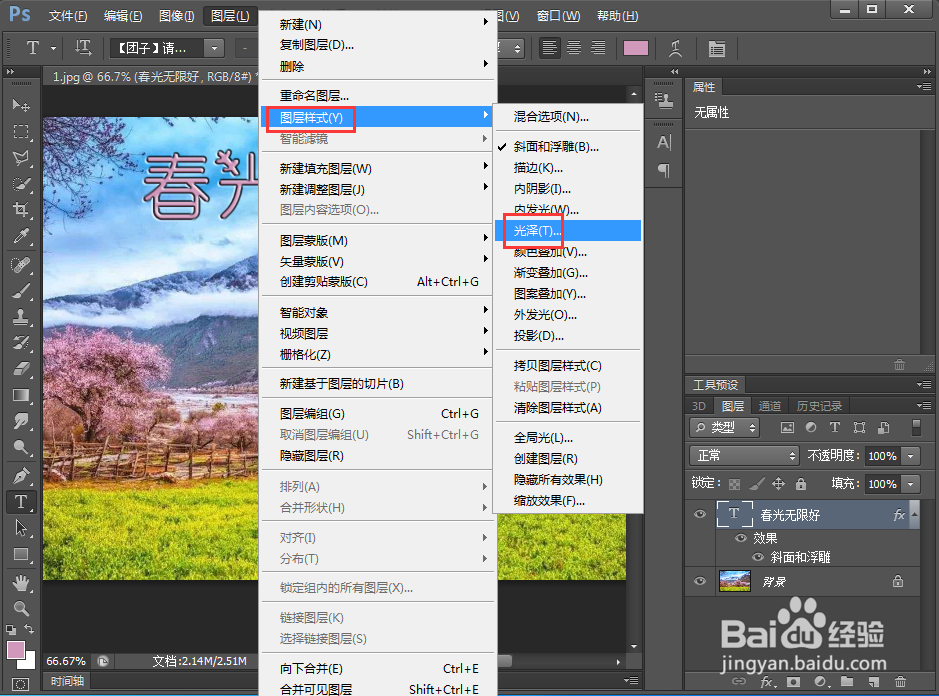The width and height of the screenshot is (939, 696).
Task: Click the add layer mask button
Action: tap(793, 681)
